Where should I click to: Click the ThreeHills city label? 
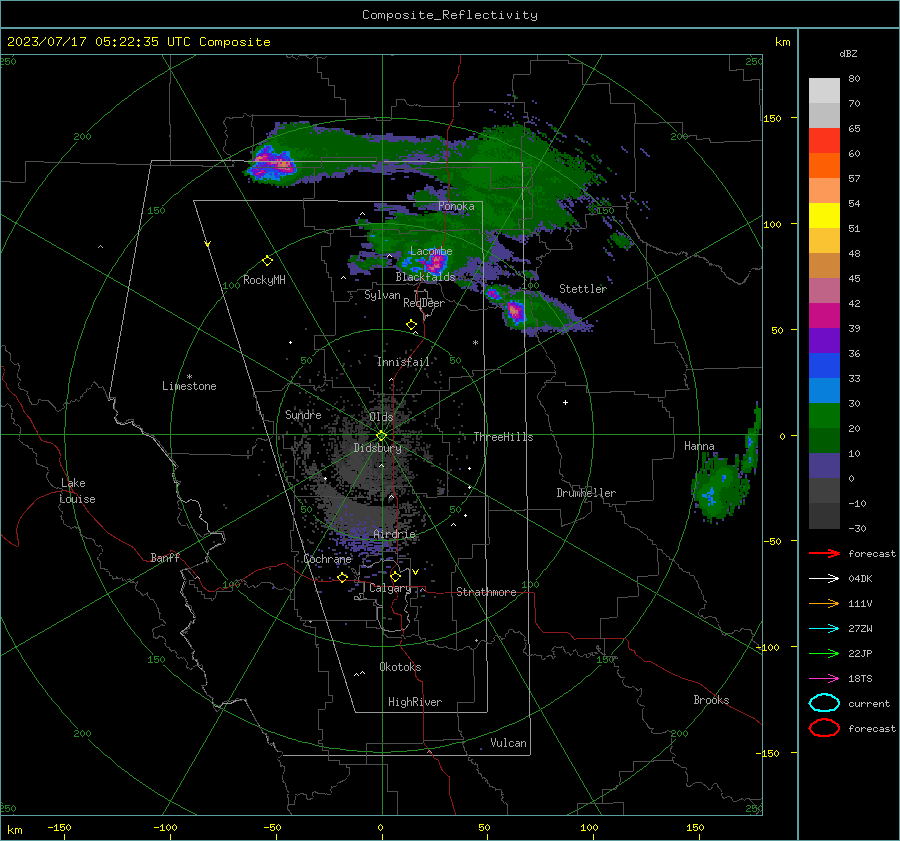(x=503, y=437)
